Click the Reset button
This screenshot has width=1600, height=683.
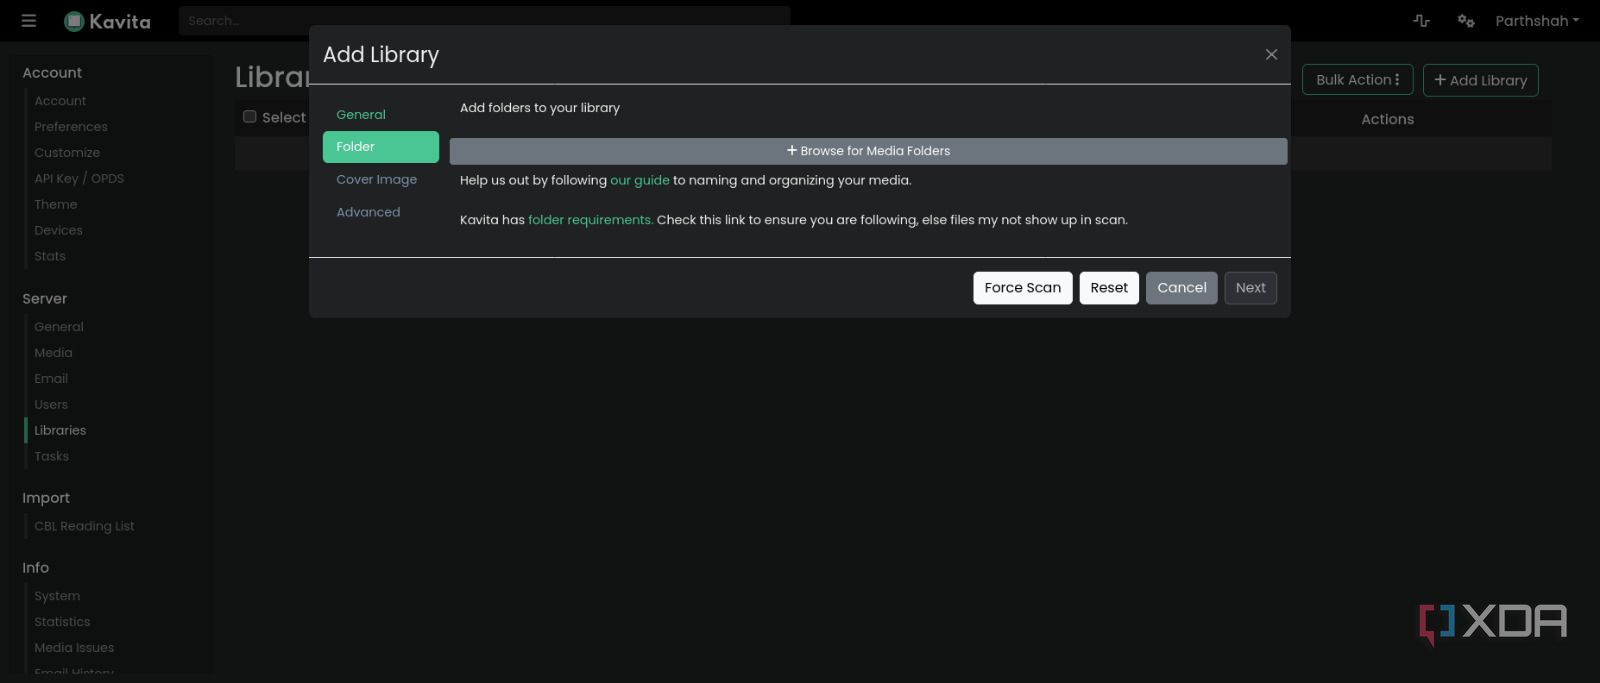coord(1109,288)
